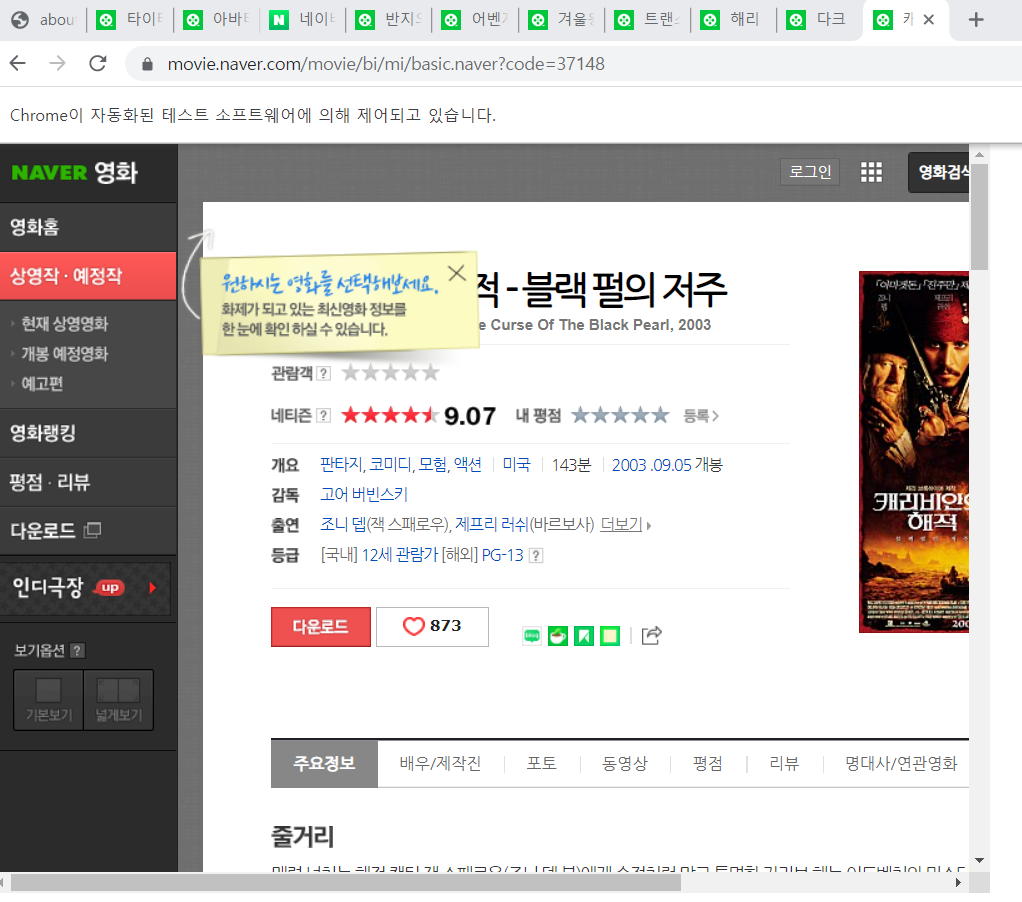Open 예고편 submenu
The height and width of the screenshot is (902, 1022).
[42, 384]
